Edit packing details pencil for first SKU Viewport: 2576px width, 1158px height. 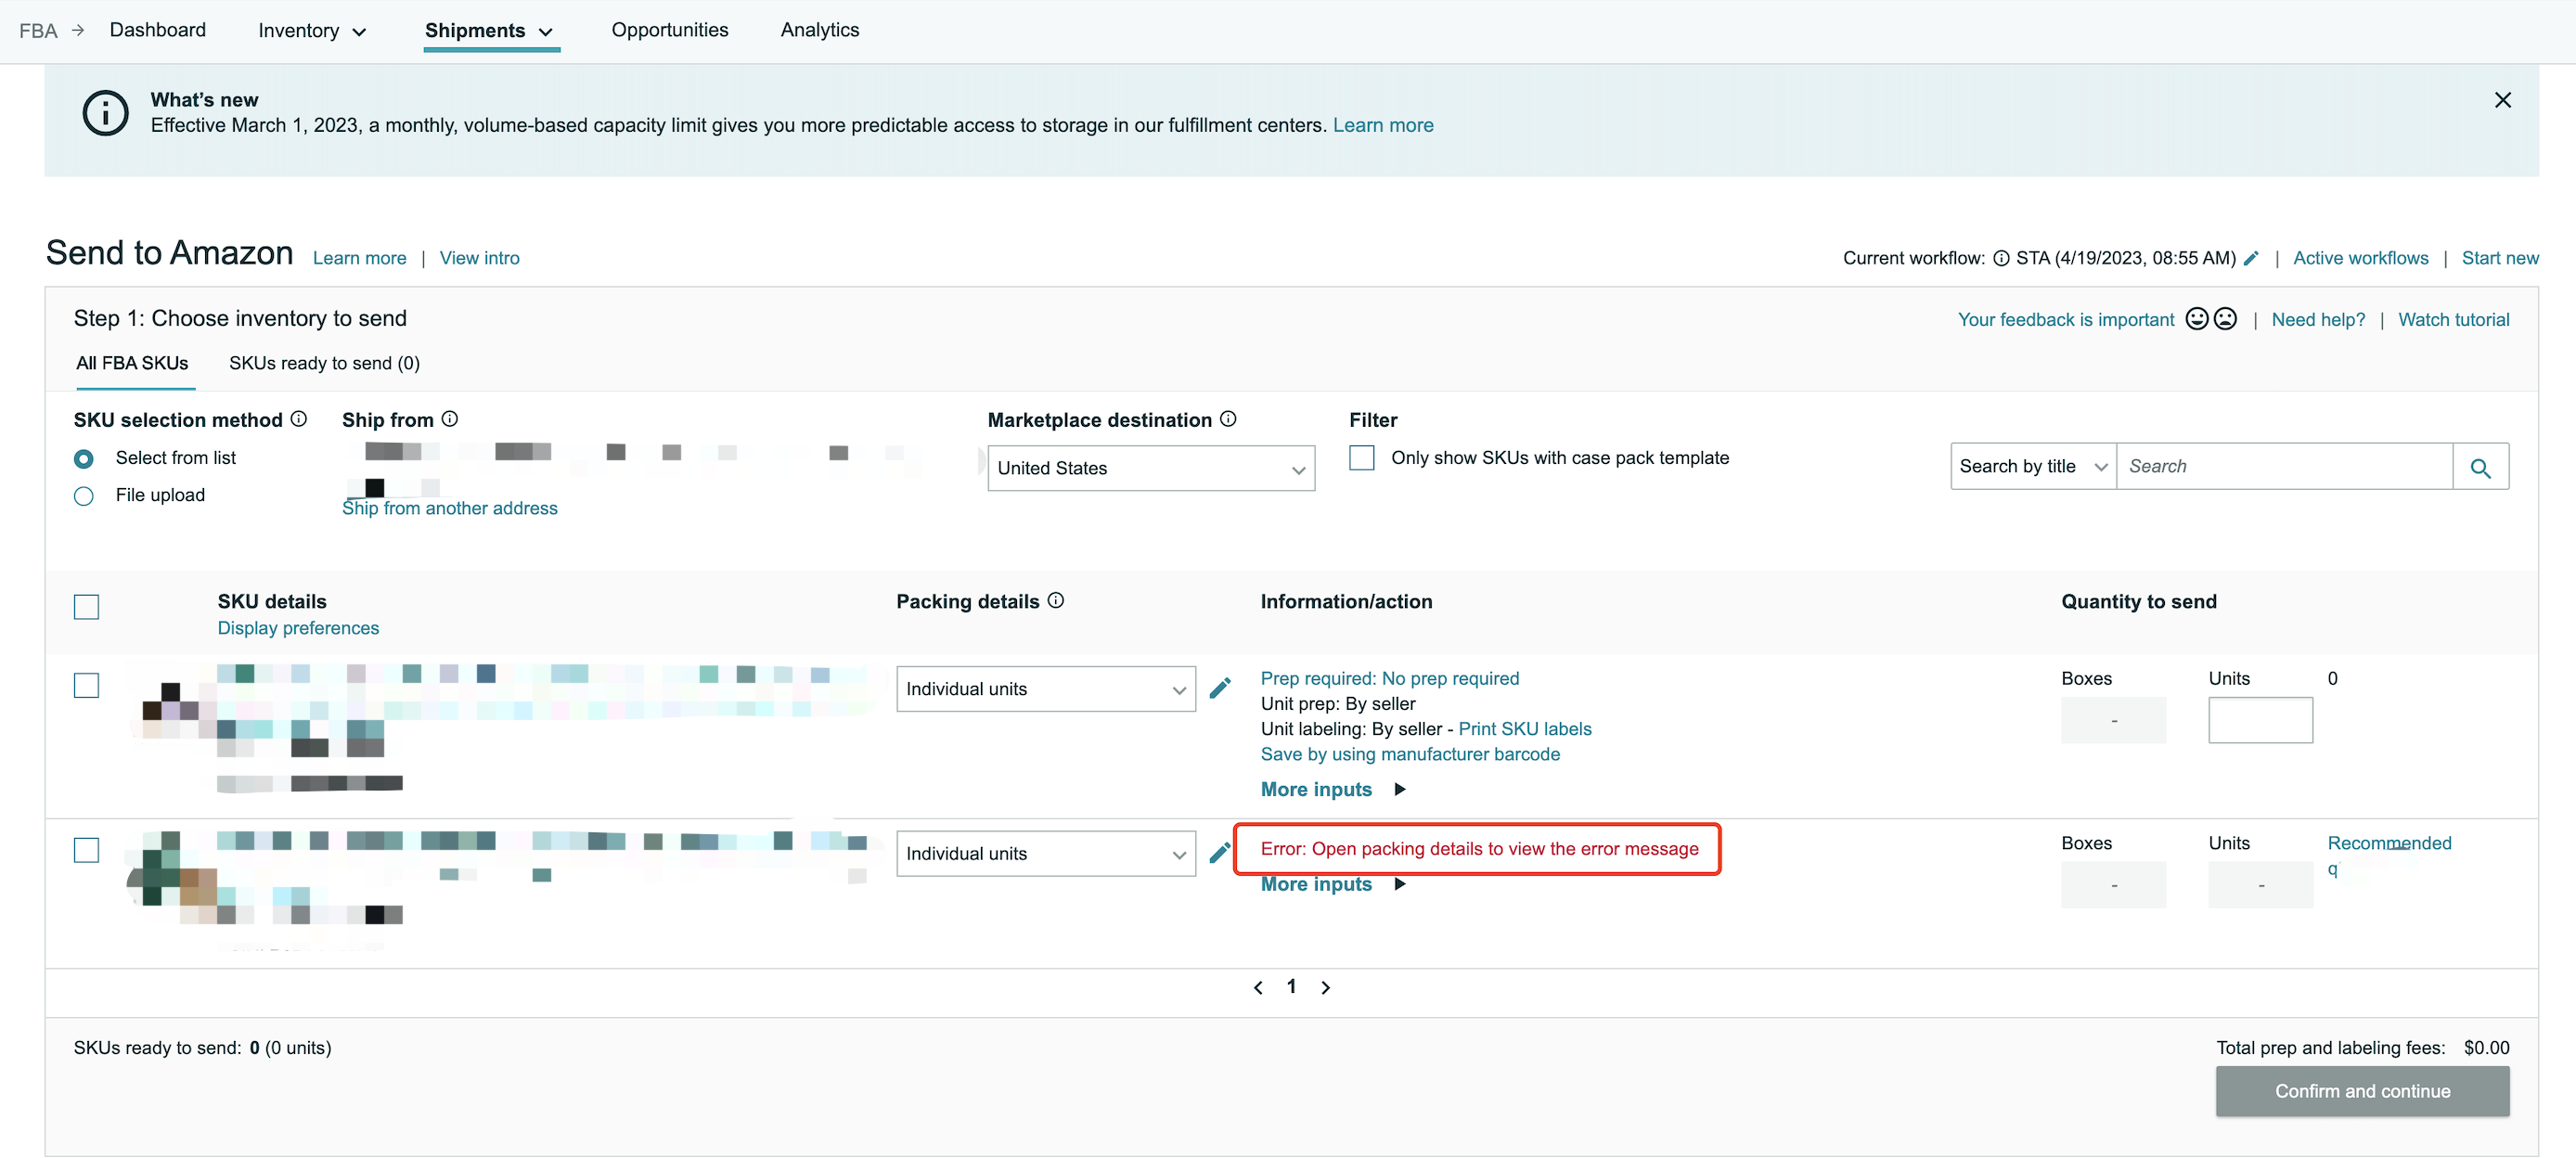(x=1220, y=688)
